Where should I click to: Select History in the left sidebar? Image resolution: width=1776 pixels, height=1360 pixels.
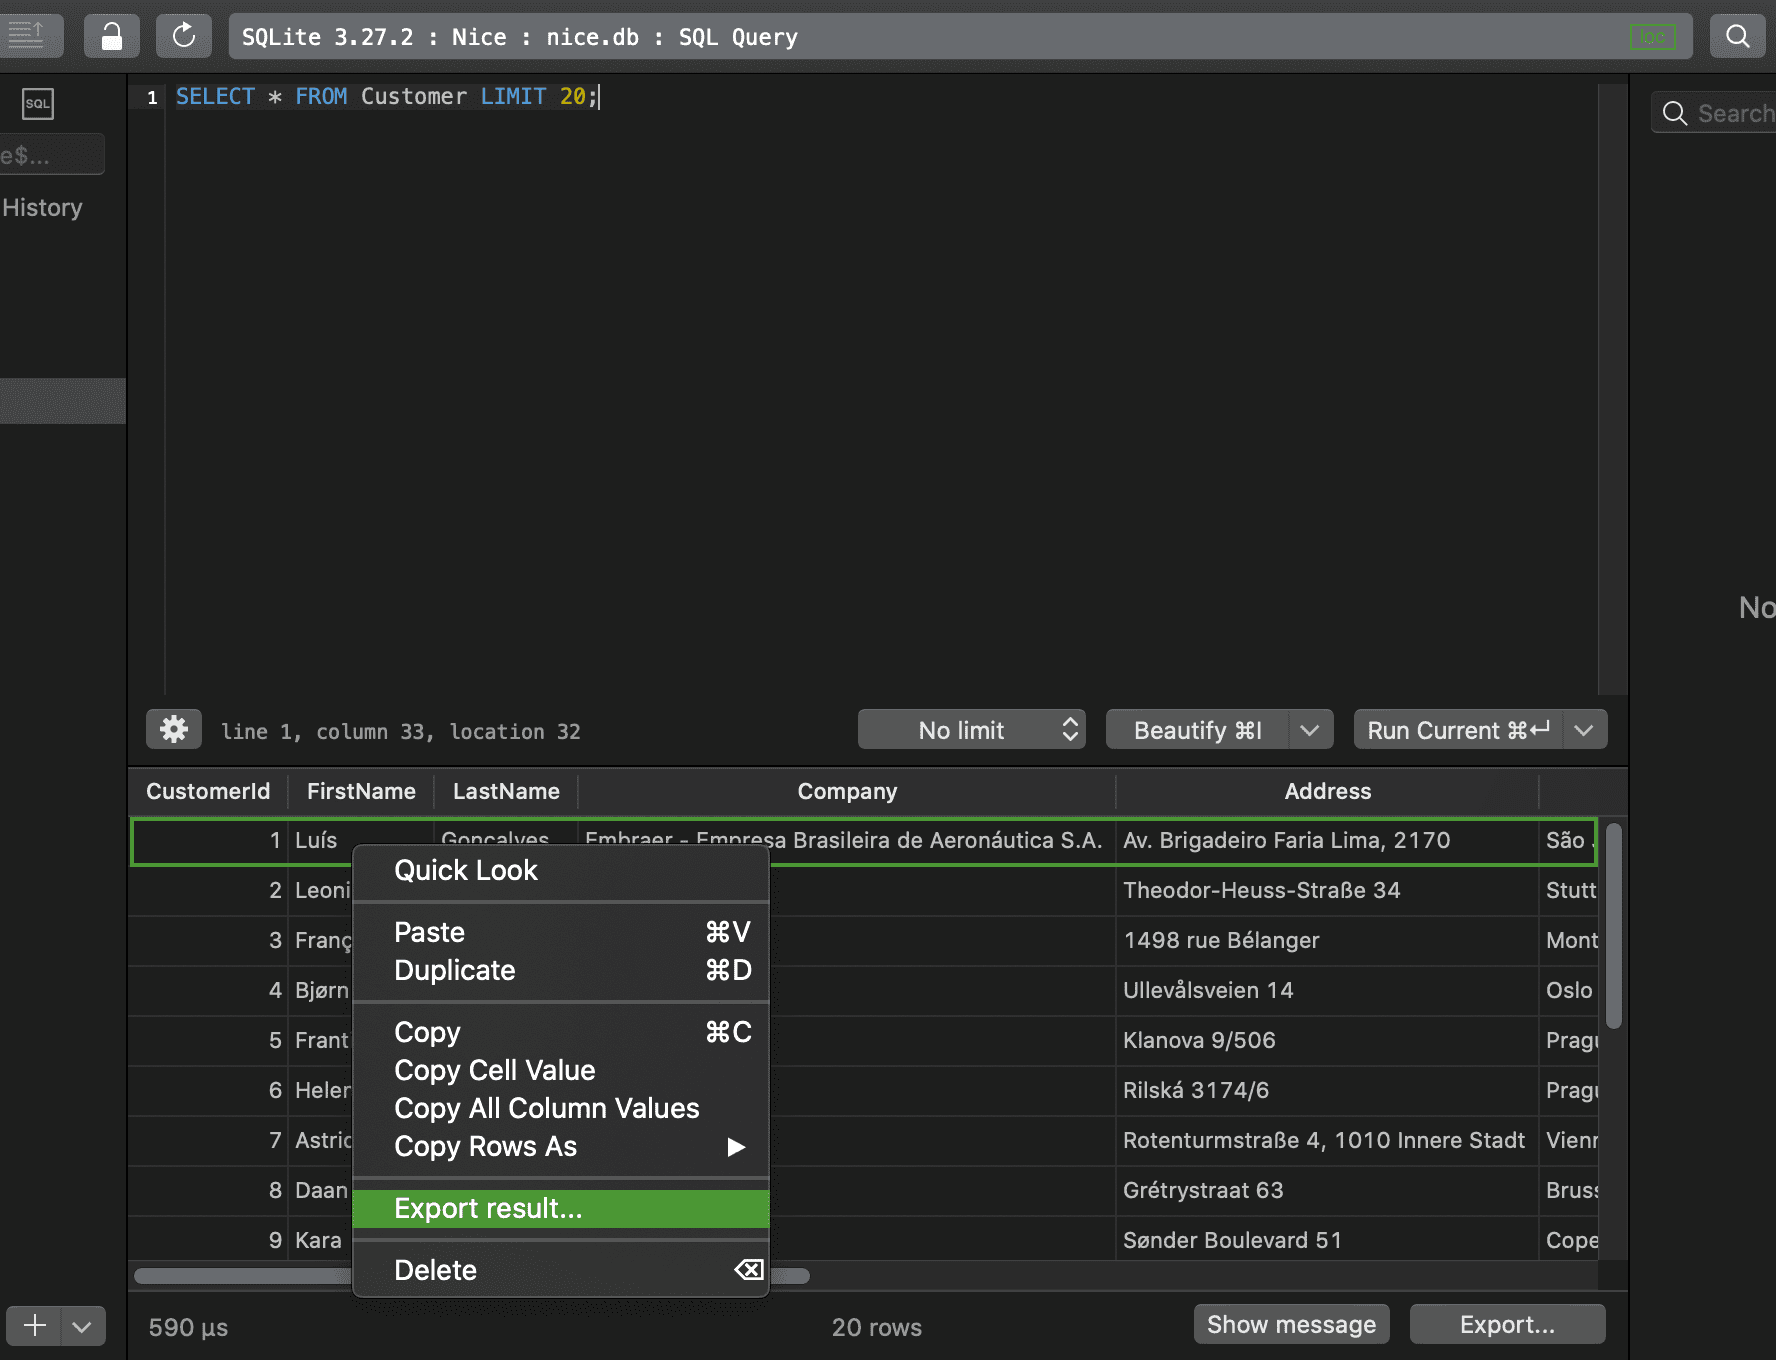42,207
